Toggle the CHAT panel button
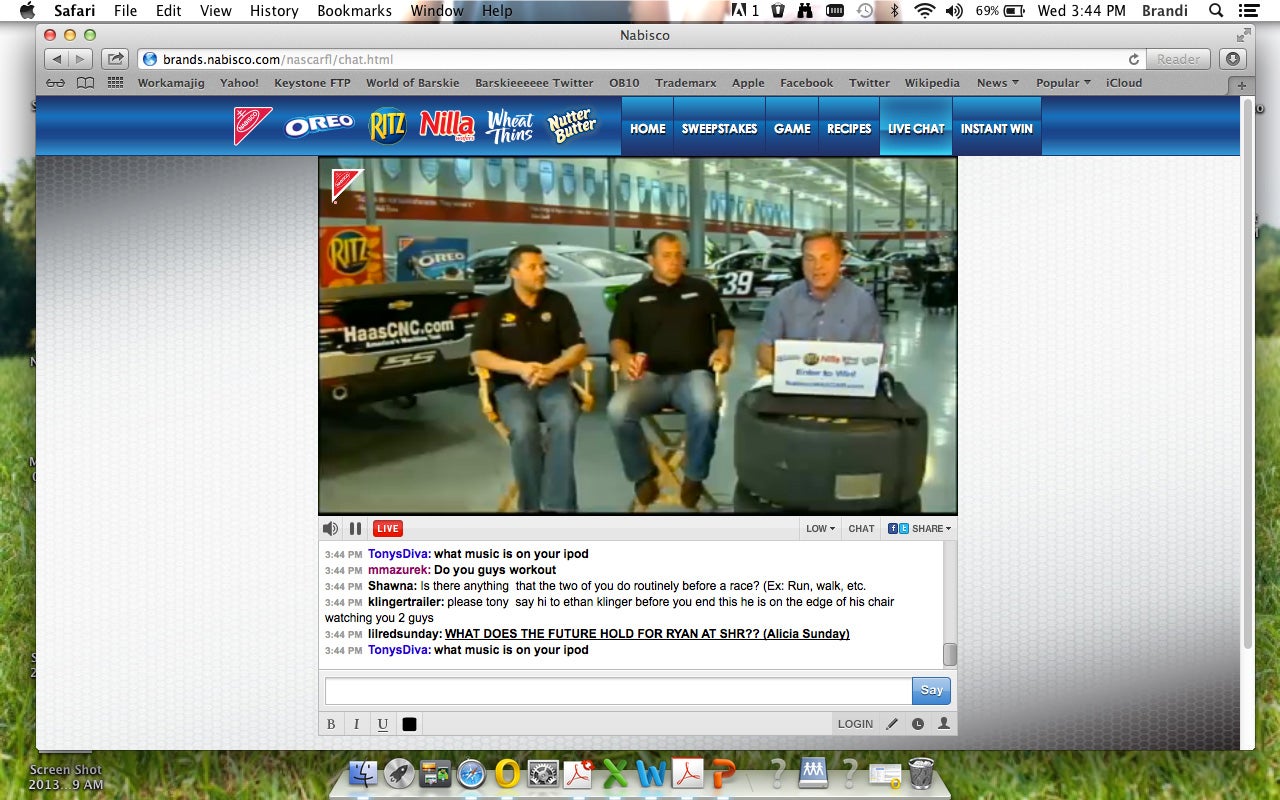This screenshot has width=1280, height=800. pos(861,529)
